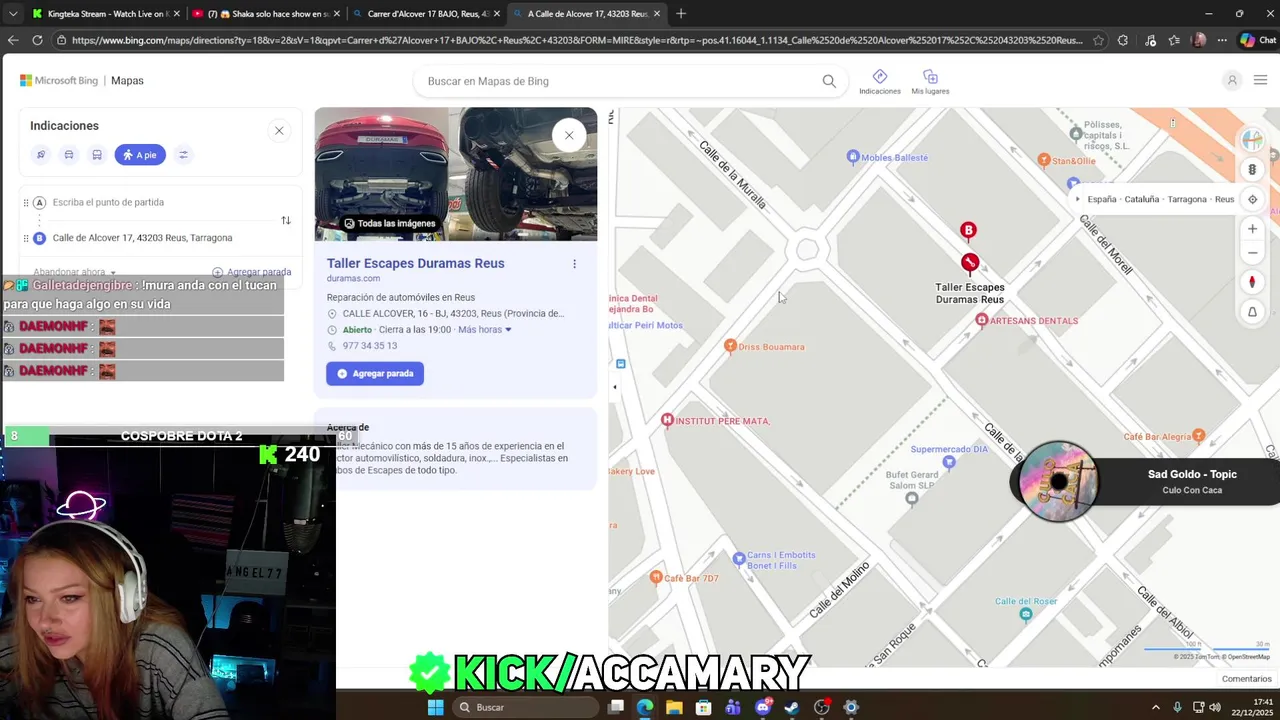Bookmark this page with star
The width and height of the screenshot is (1280, 720).
click(1098, 40)
